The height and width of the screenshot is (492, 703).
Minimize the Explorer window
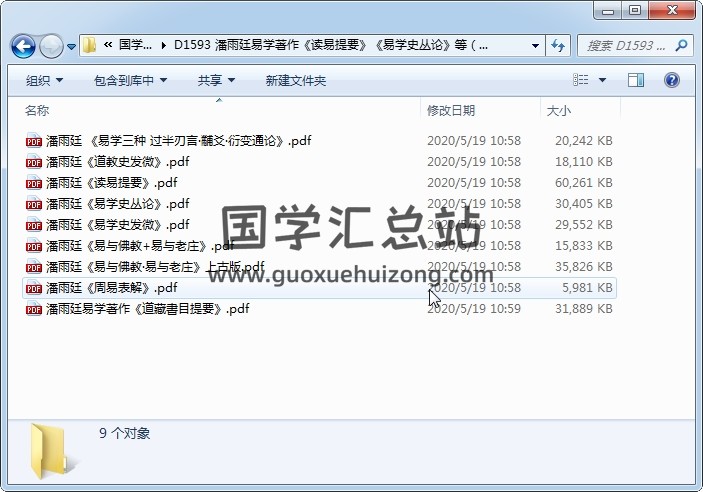point(608,10)
